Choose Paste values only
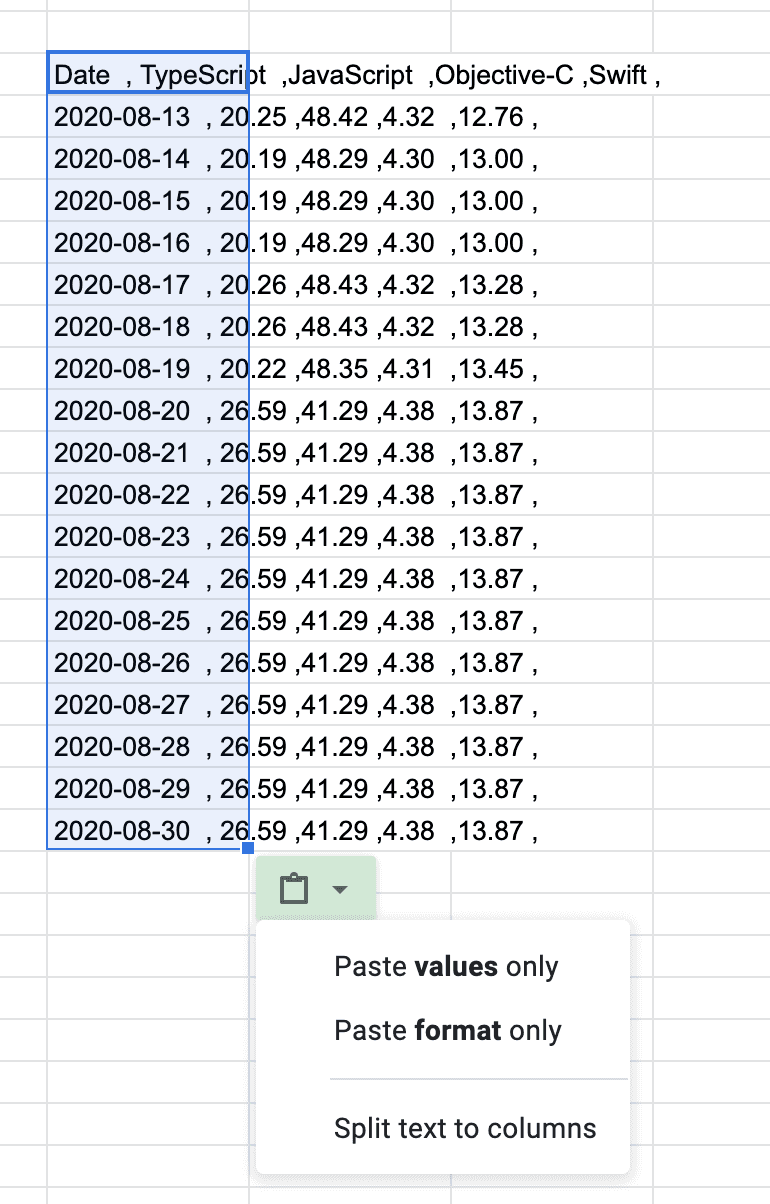Viewport: 770px width, 1204px height. click(446, 967)
